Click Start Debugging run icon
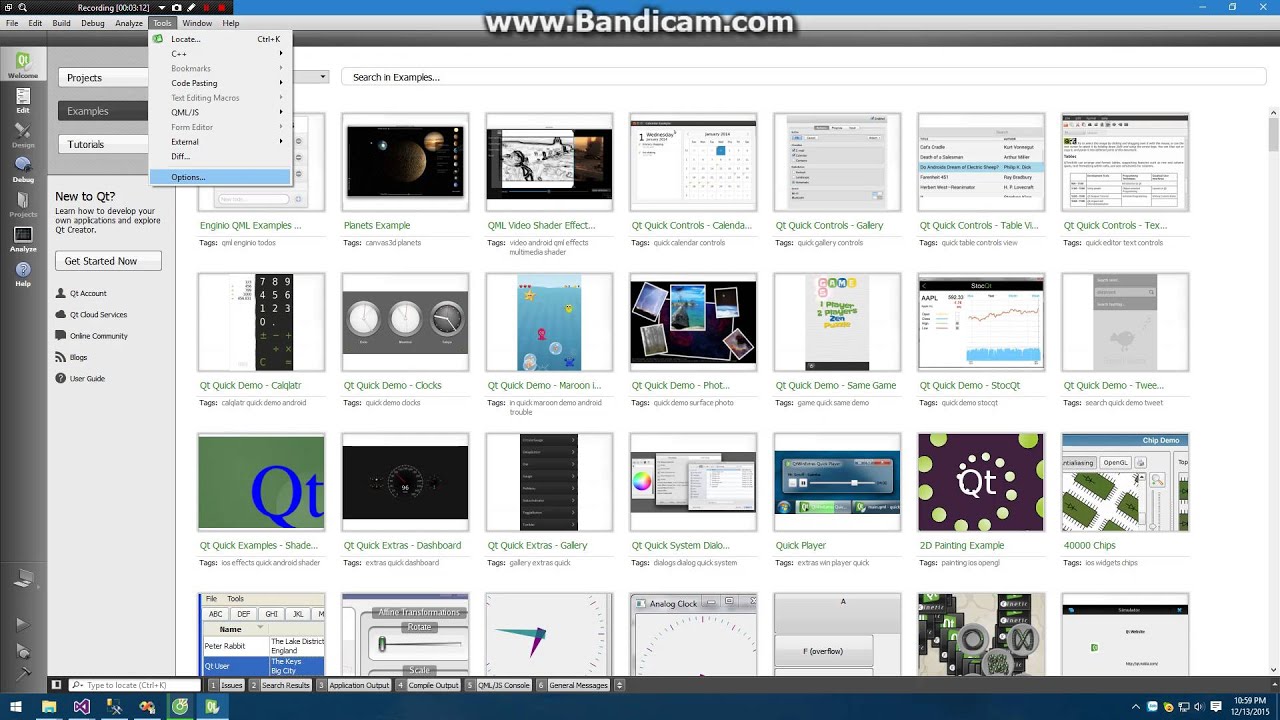 [22, 650]
